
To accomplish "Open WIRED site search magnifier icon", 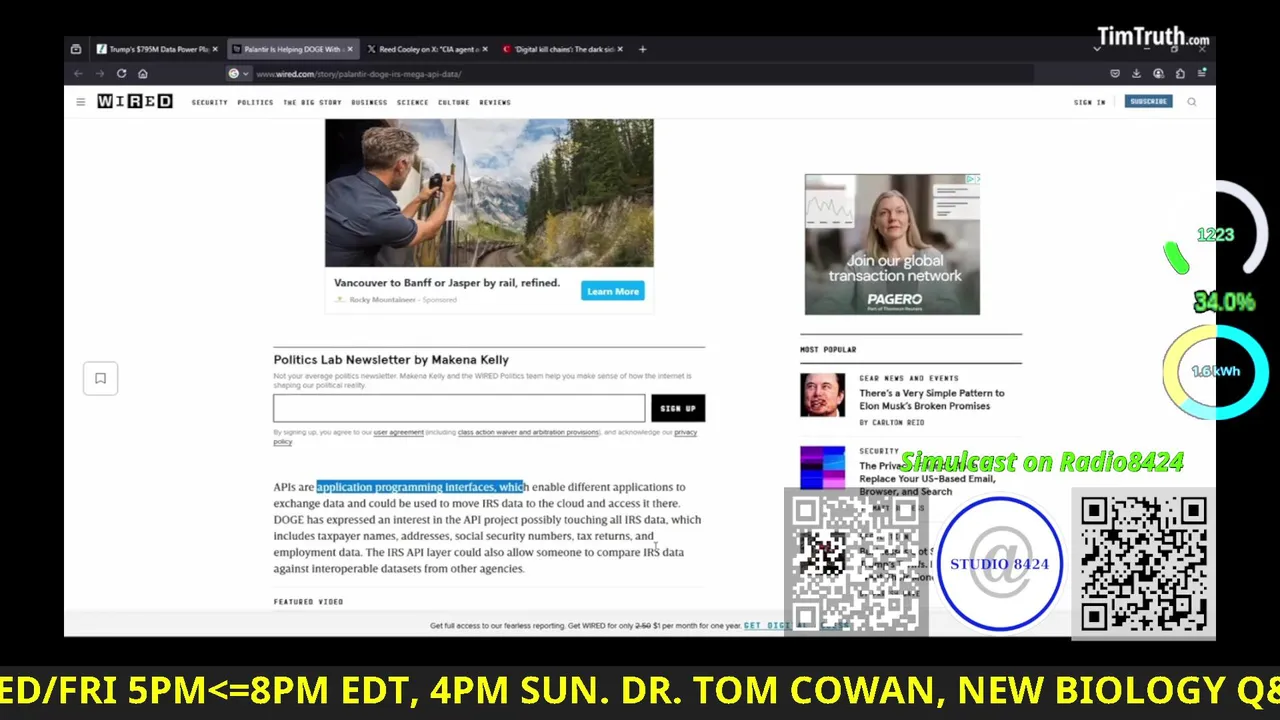I will [x=1192, y=102].
